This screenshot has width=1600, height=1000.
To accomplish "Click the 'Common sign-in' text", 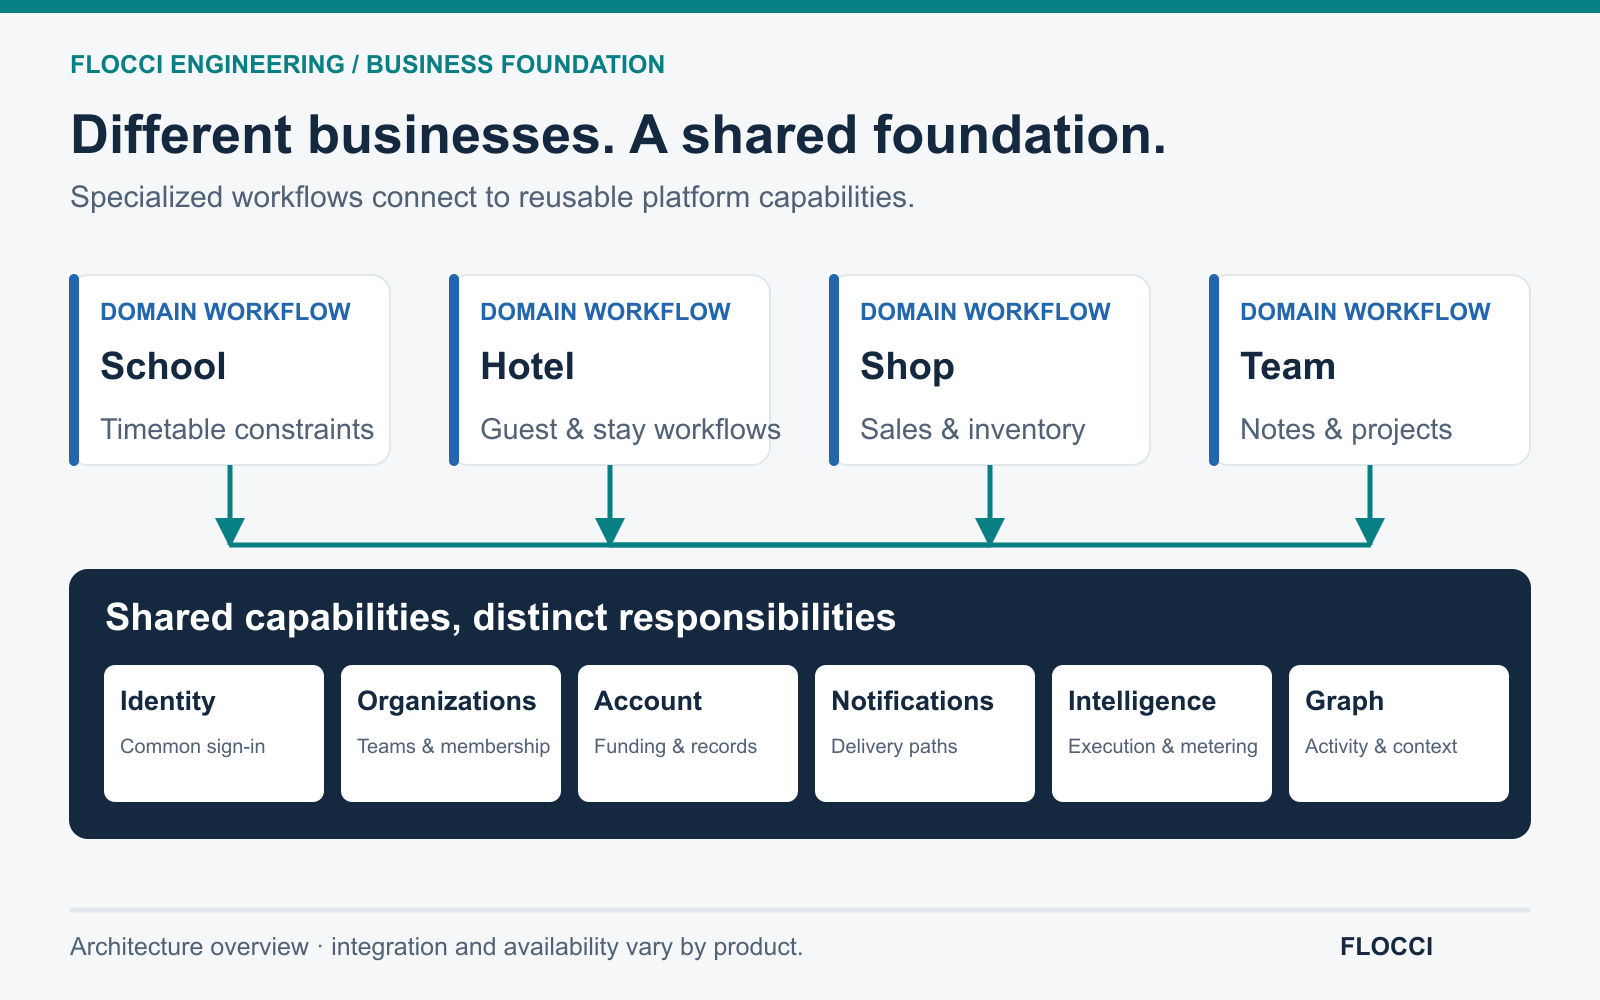I will (x=193, y=746).
